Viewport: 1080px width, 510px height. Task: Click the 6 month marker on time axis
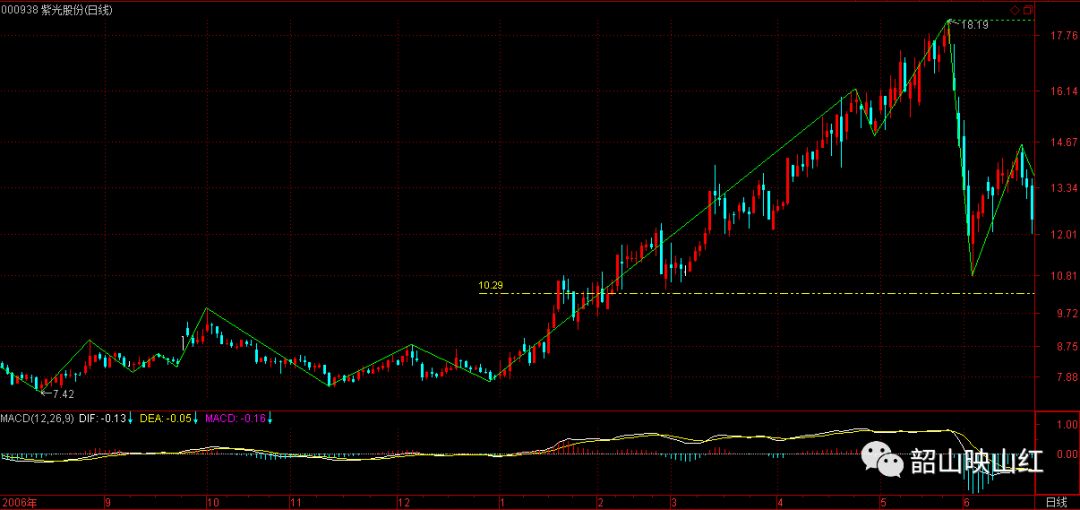pos(967,502)
